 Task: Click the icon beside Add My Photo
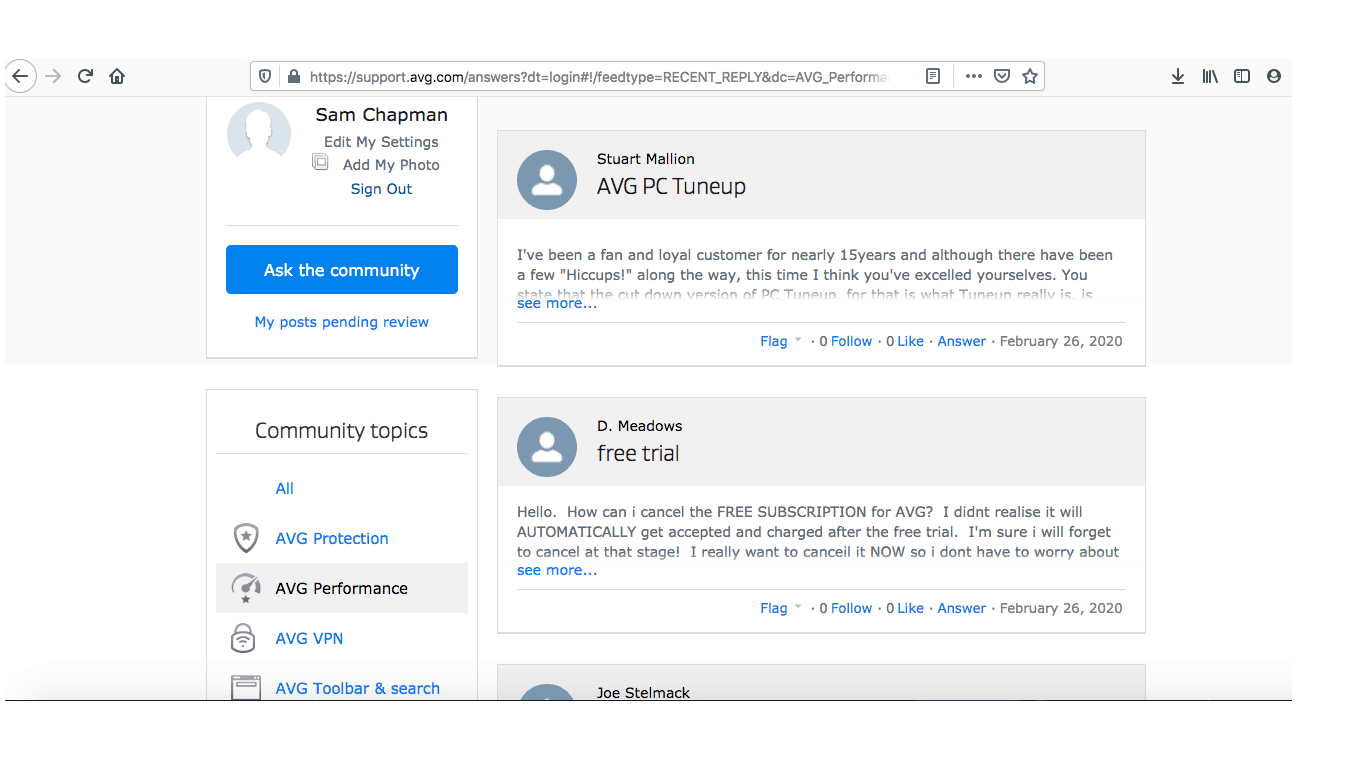(x=320, y=162)
